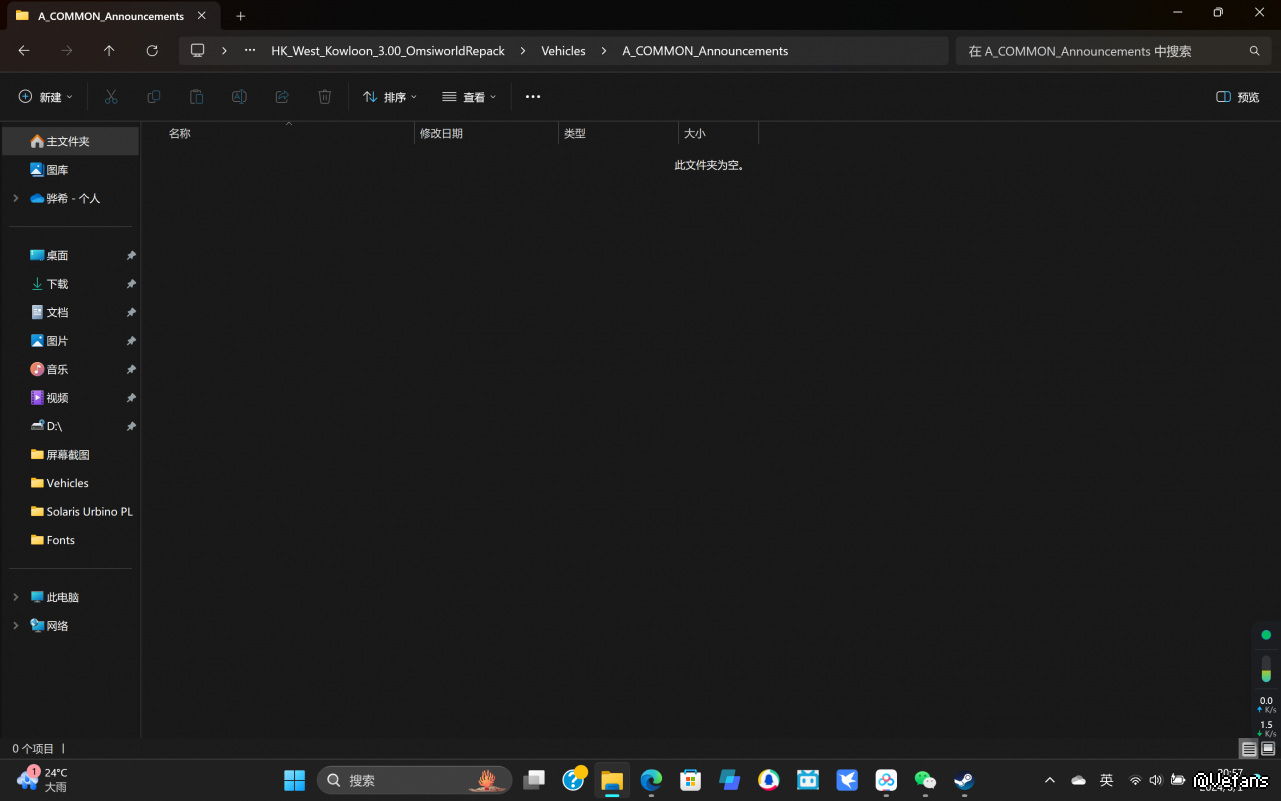Open the 排序 sort dropdown

390,97
